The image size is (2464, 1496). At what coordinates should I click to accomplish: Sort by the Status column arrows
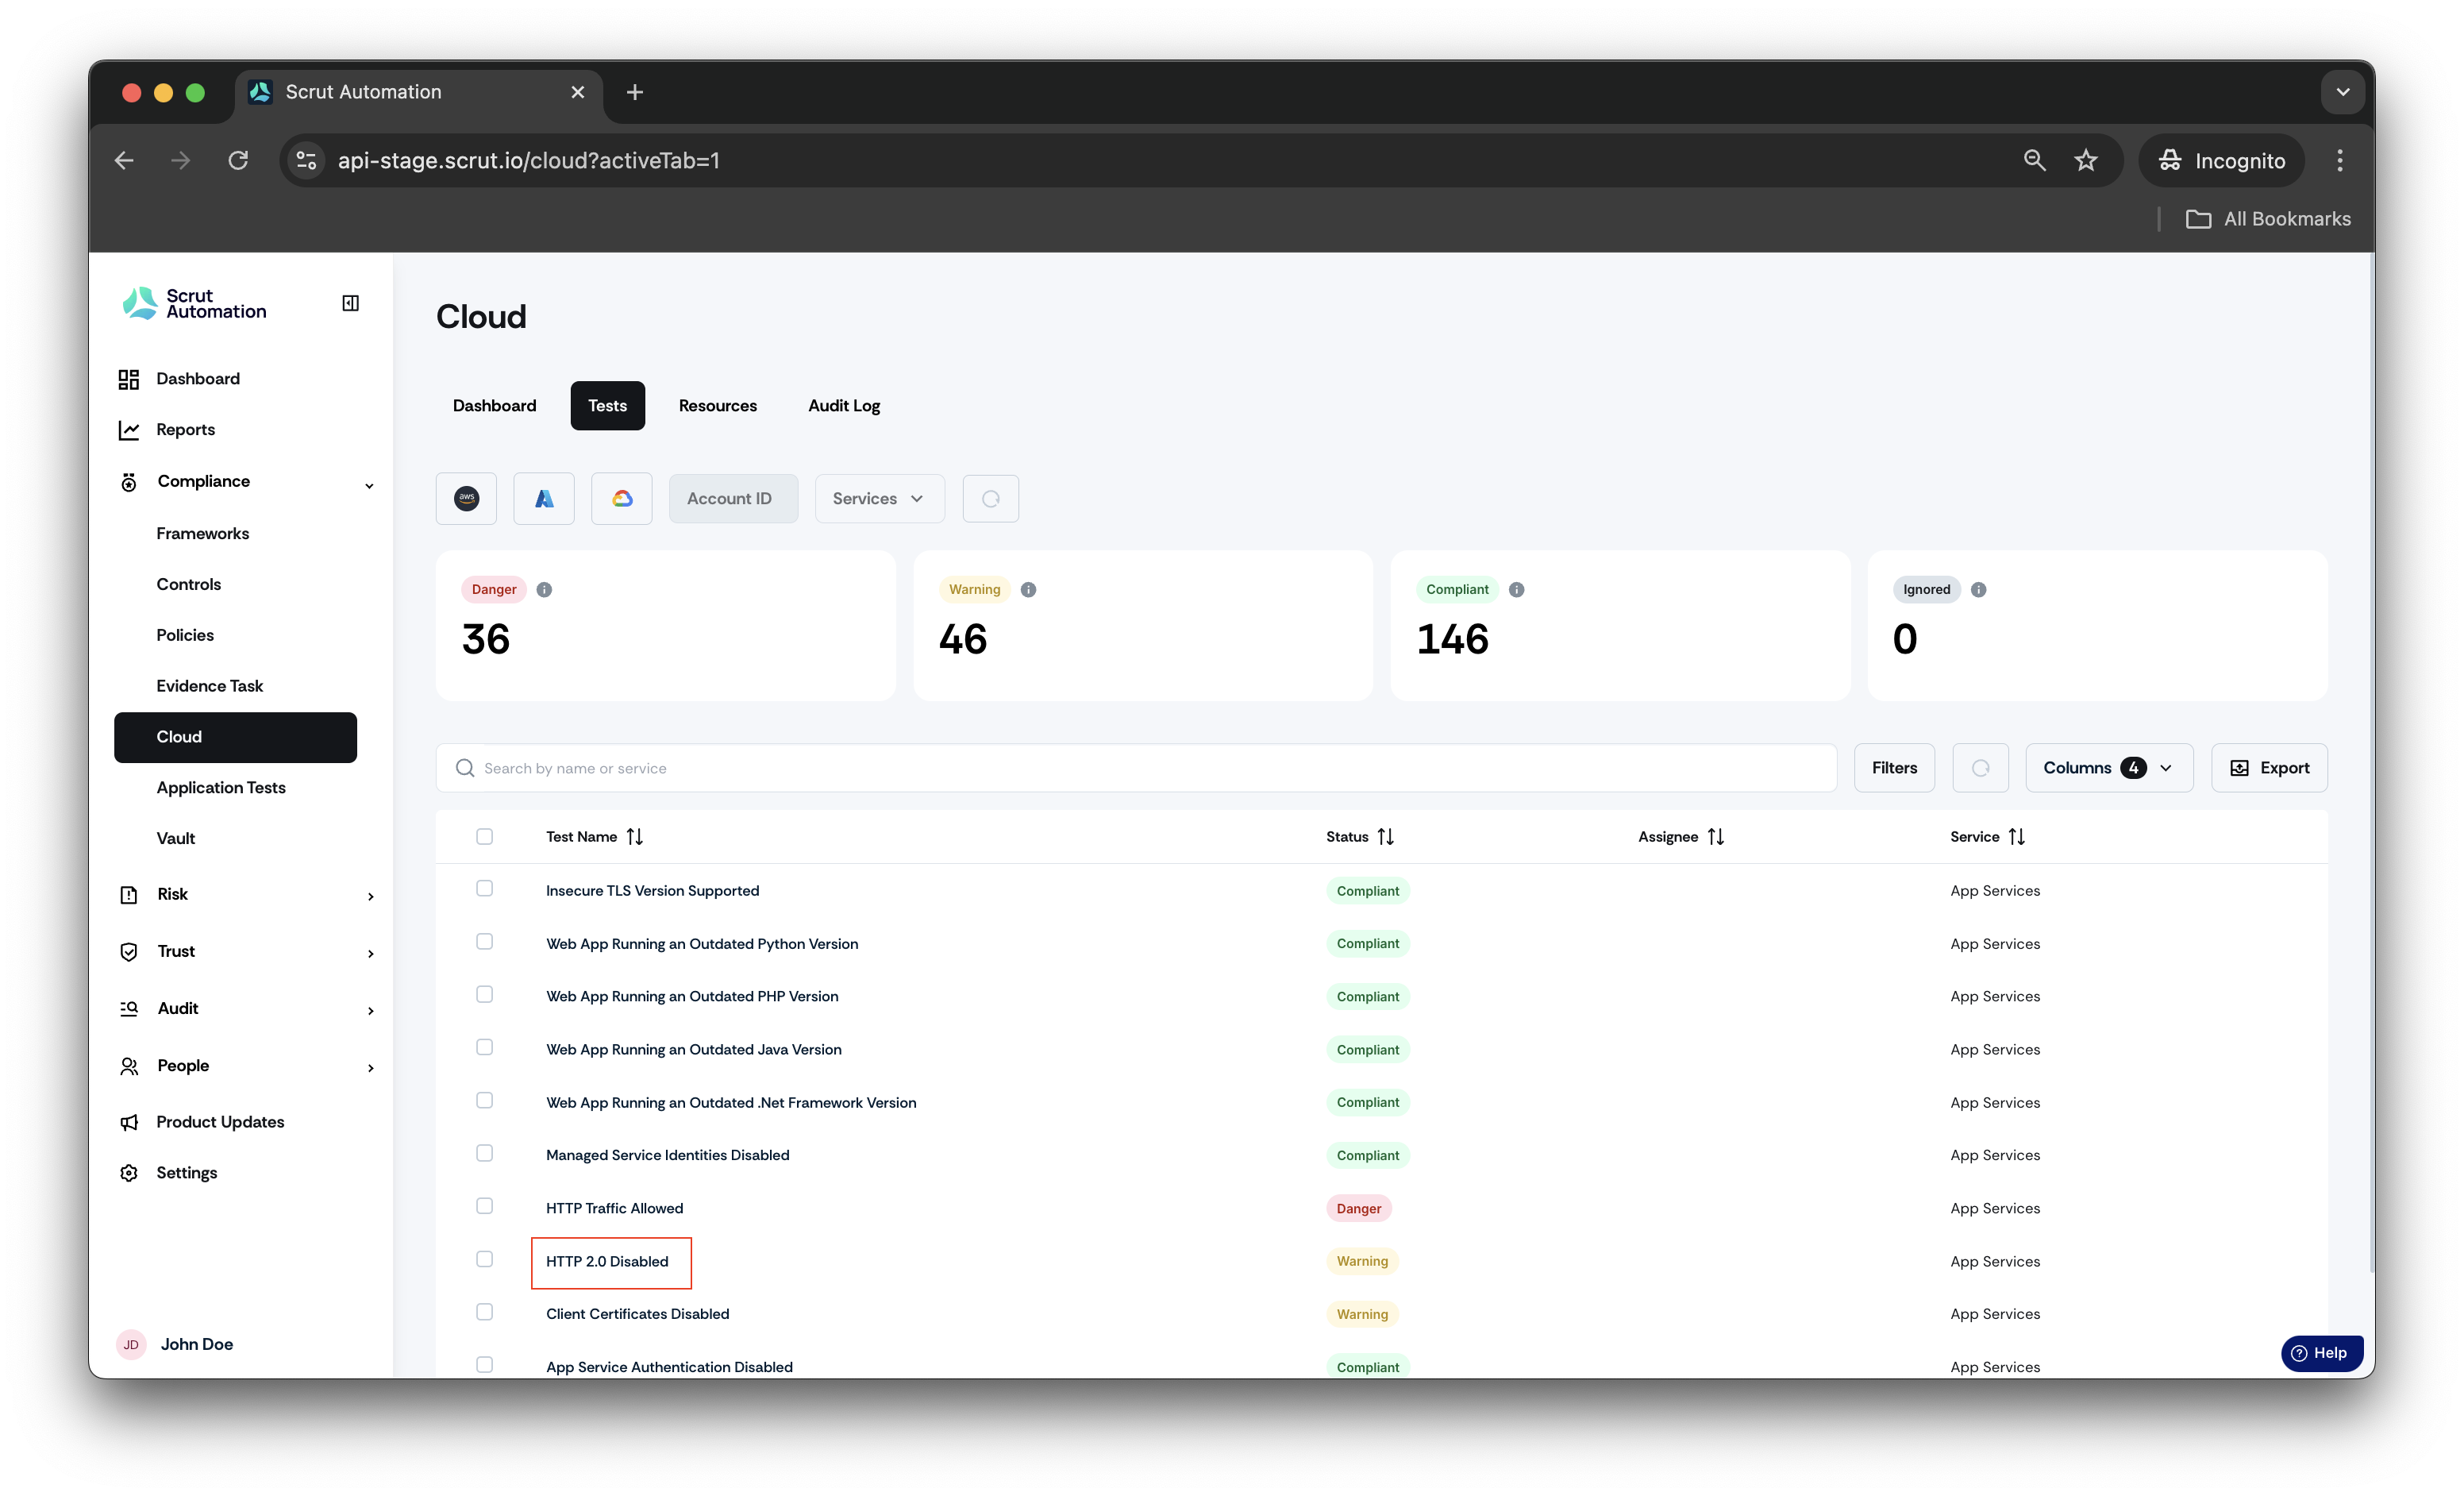click(x=1386, y=837)
